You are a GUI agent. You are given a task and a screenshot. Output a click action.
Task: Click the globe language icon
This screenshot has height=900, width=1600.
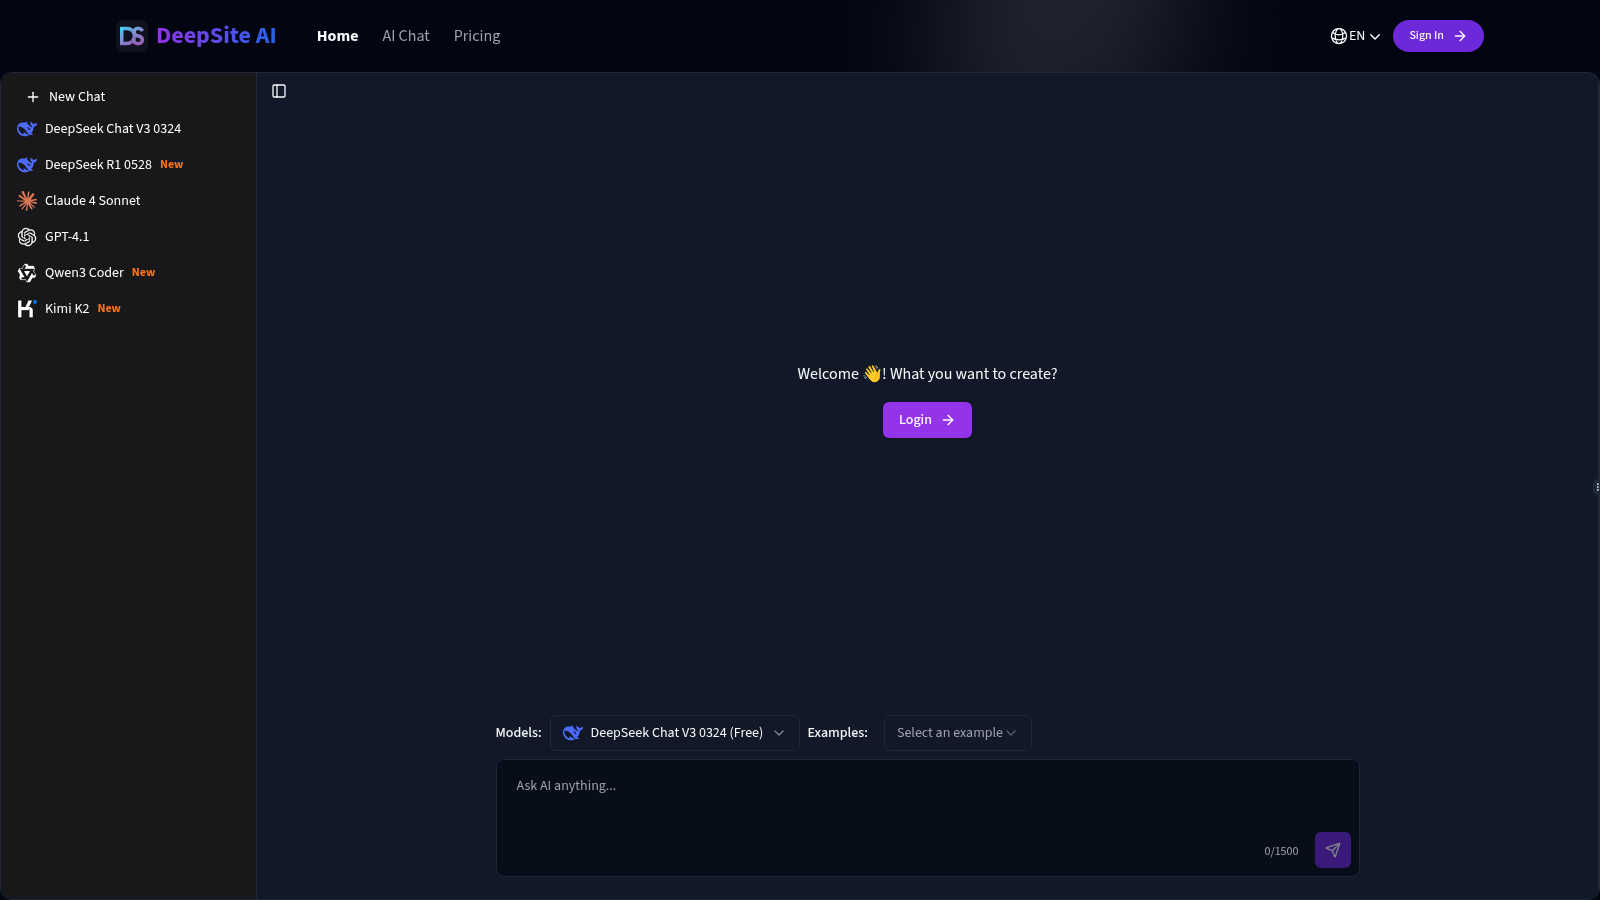[x=1338, y=36]
